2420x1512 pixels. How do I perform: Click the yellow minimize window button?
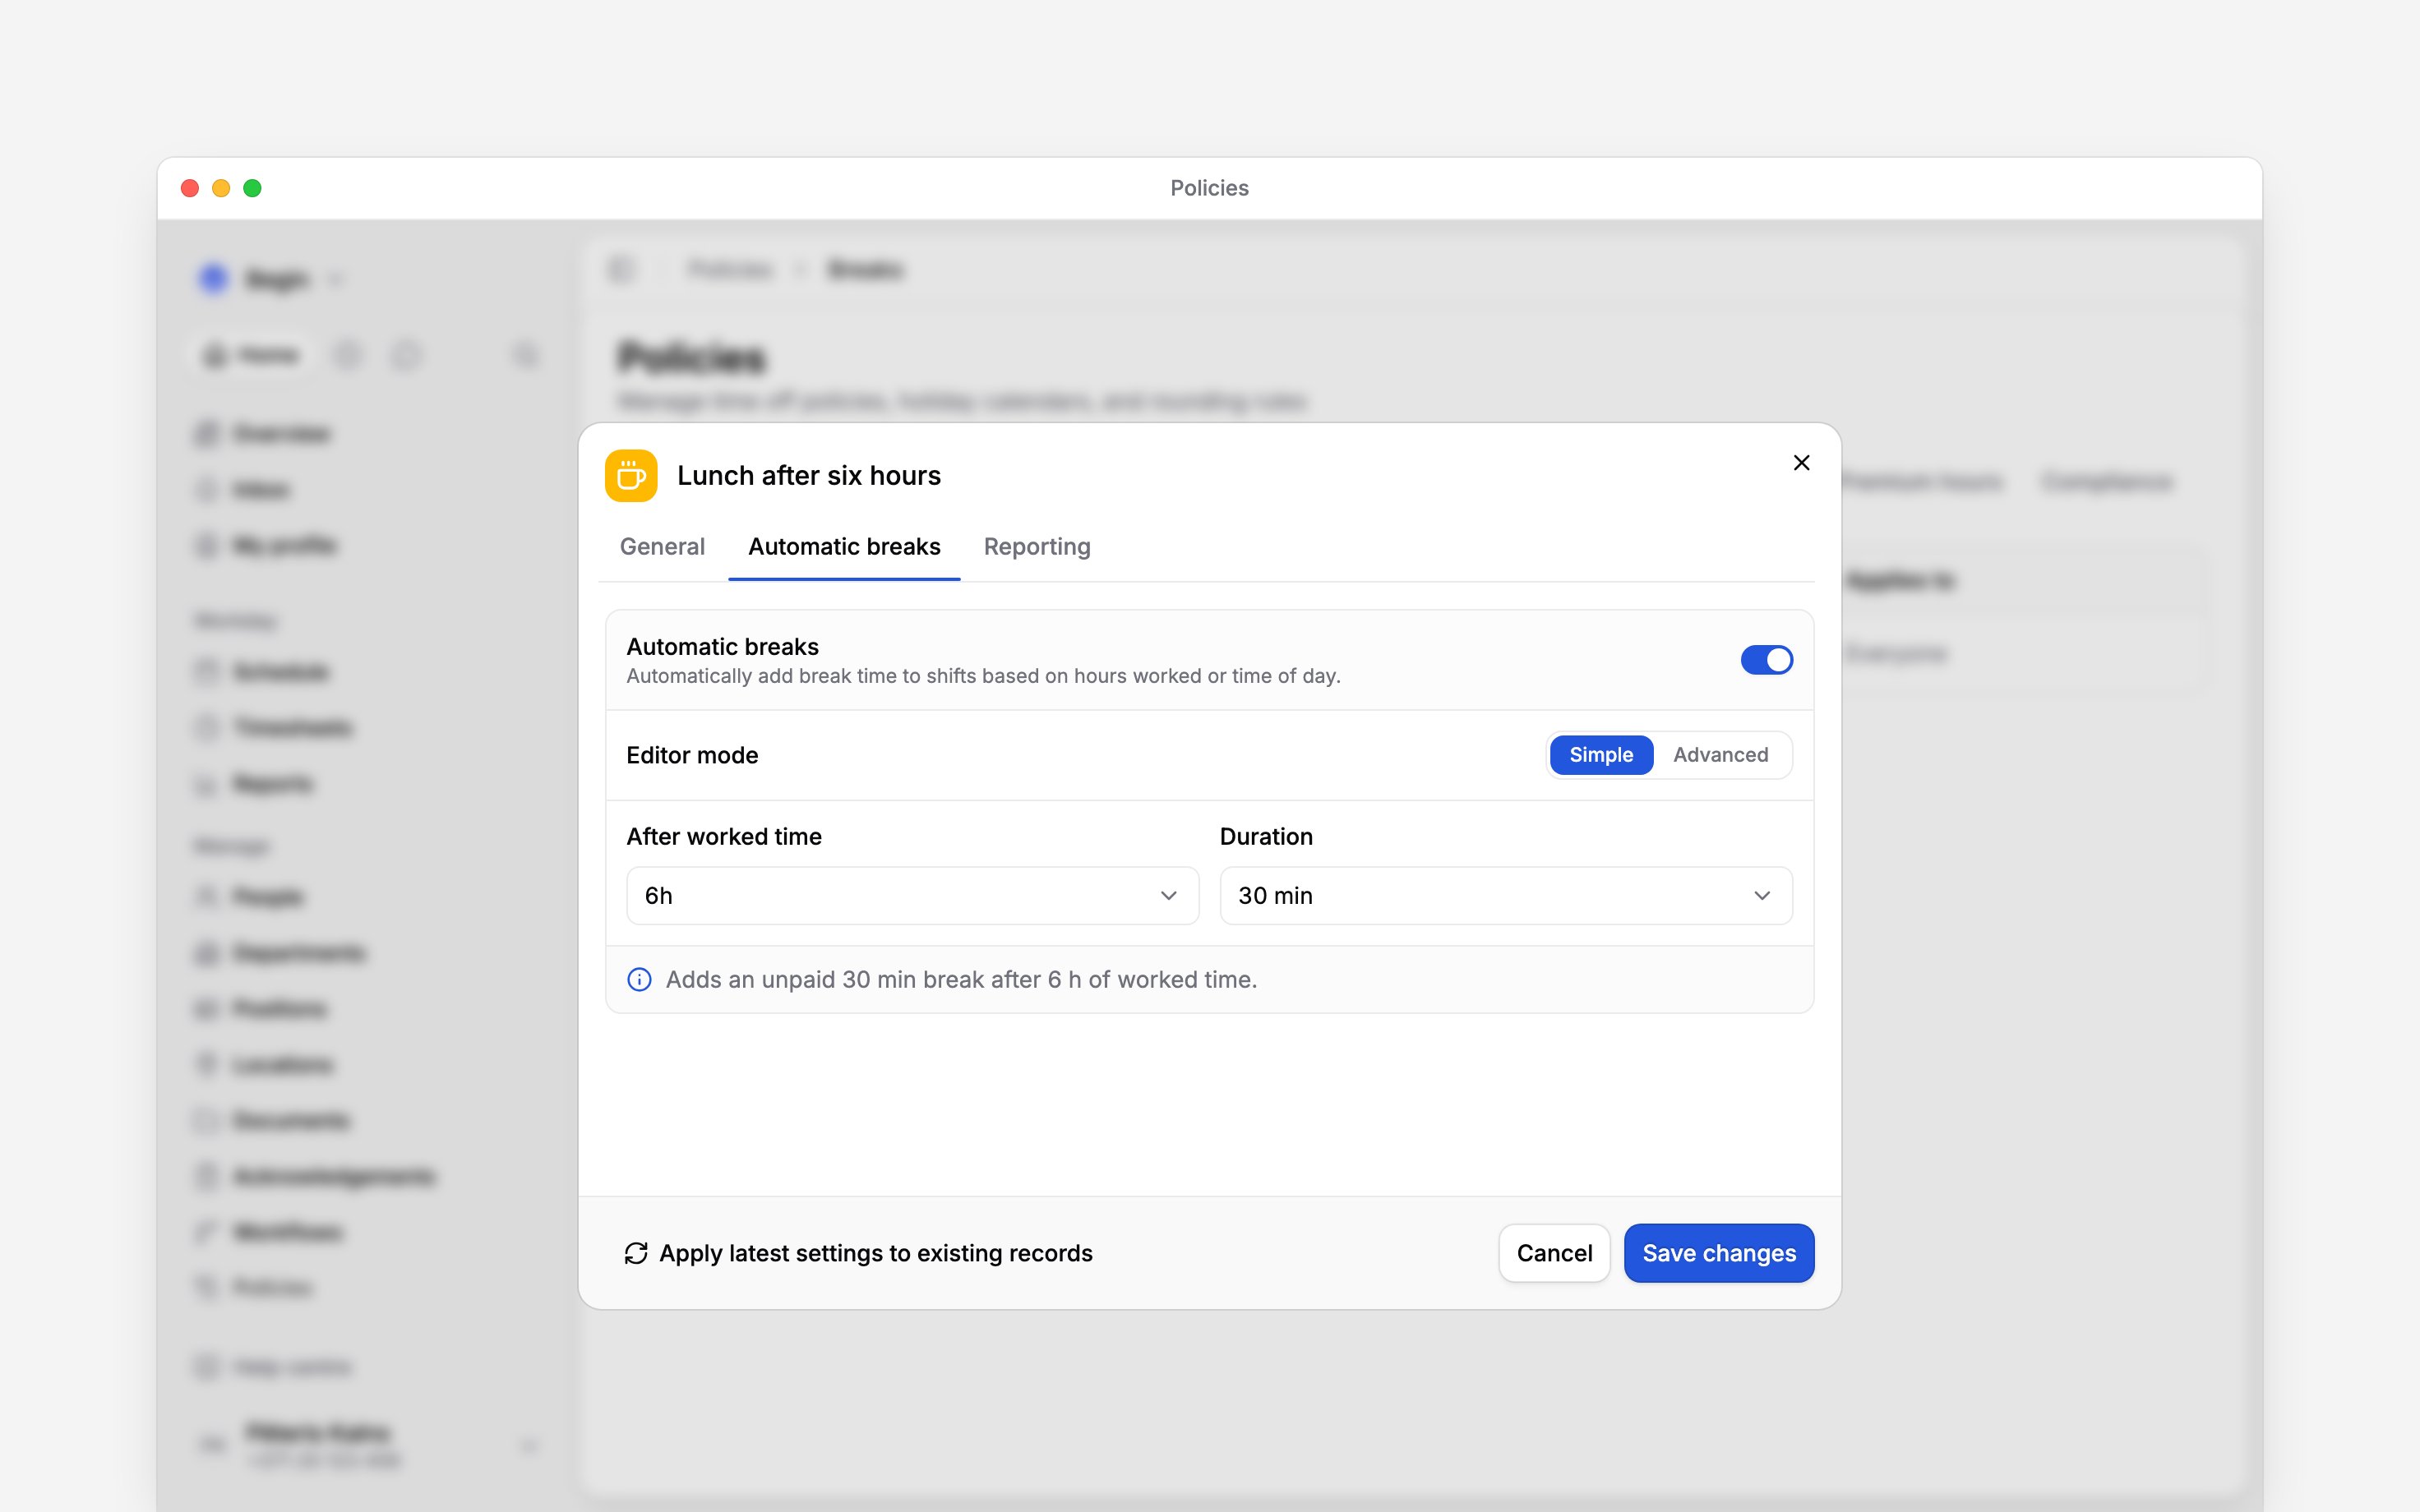click(x=221, y=188)
